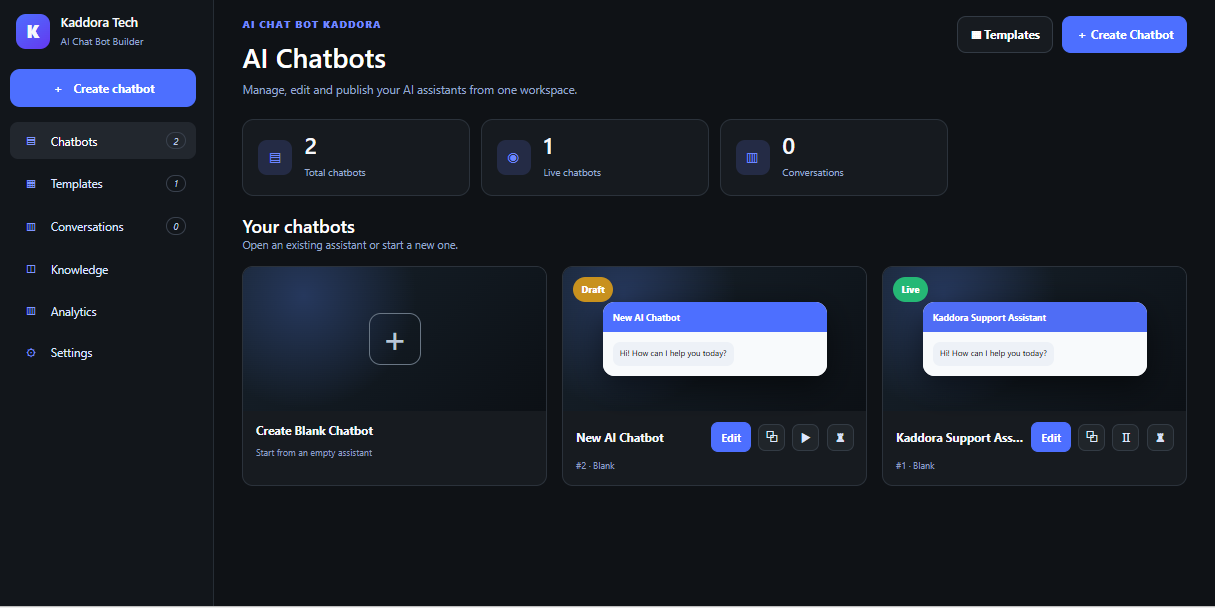
Task: Click the "AI CHAT BOT KADDORA" breadcrumb label
Action: pyautogui.click(x=311, y=24)
